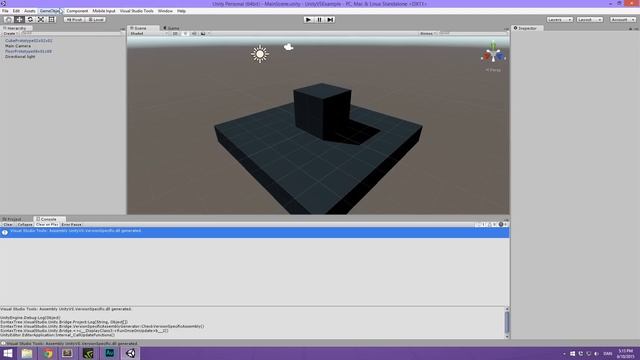Viewport: 640px width, 360px height.
Task: Click the console Clear button
Action: pyautogui.click(x=8, y=224)
